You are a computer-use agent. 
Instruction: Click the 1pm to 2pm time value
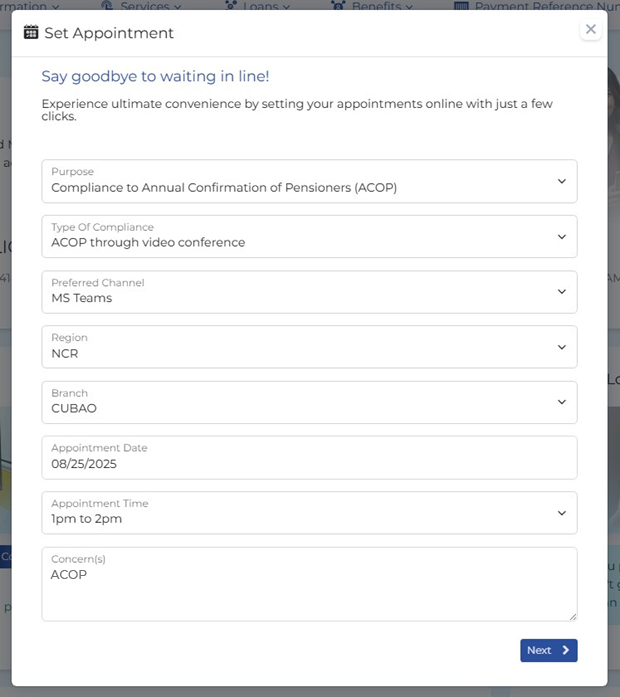coord(87,519)
